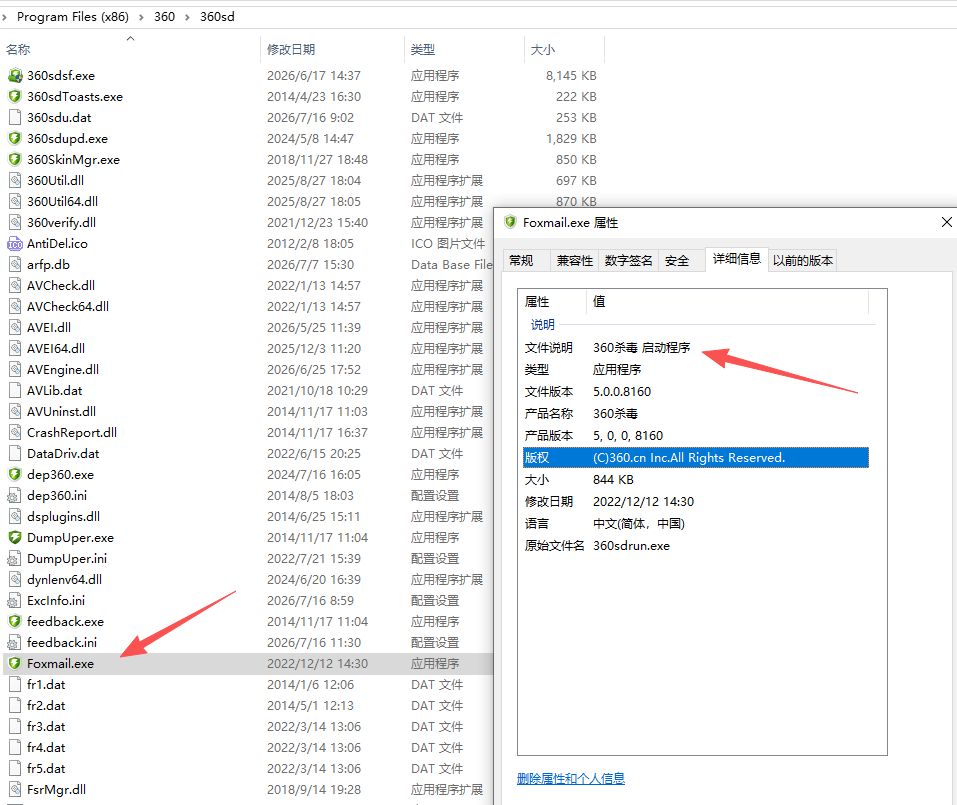Screen dimensions: 957x805
Task: Switch to the 详细信息 tab
Action: click(737, 259)
